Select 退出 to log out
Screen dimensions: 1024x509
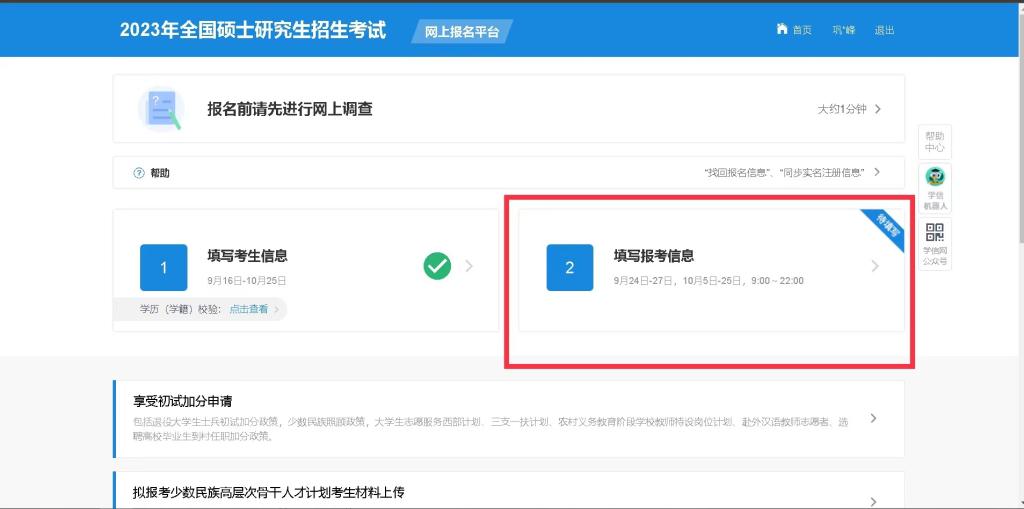click(884, 30)
